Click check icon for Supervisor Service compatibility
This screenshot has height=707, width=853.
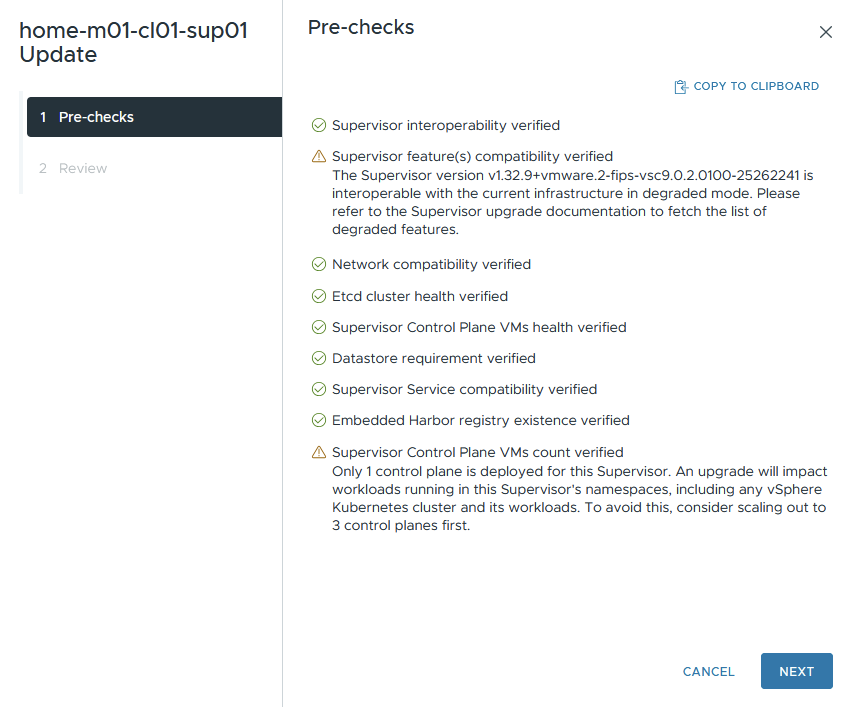pyautogui.click(x=319, y=389)
